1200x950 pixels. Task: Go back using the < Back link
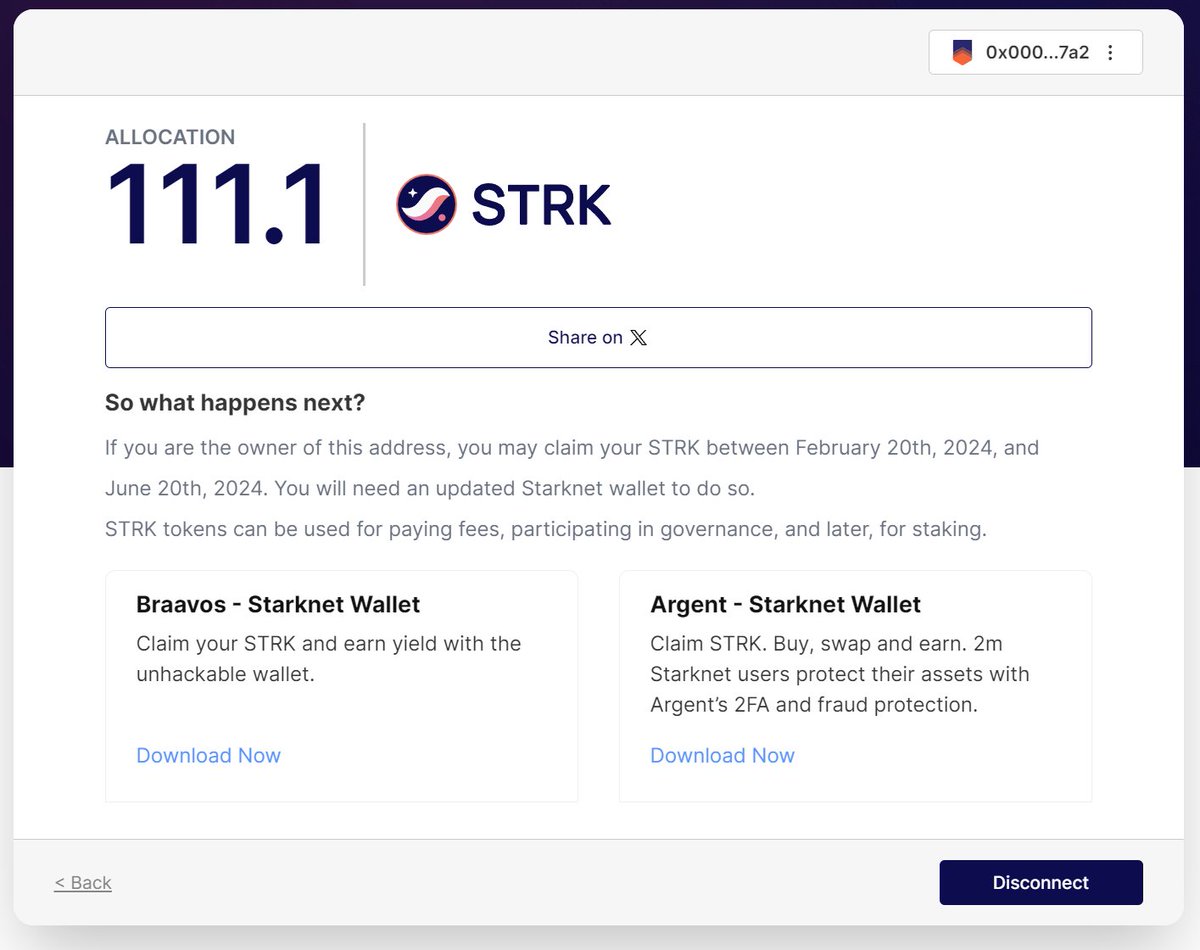[x=83, y=882]
